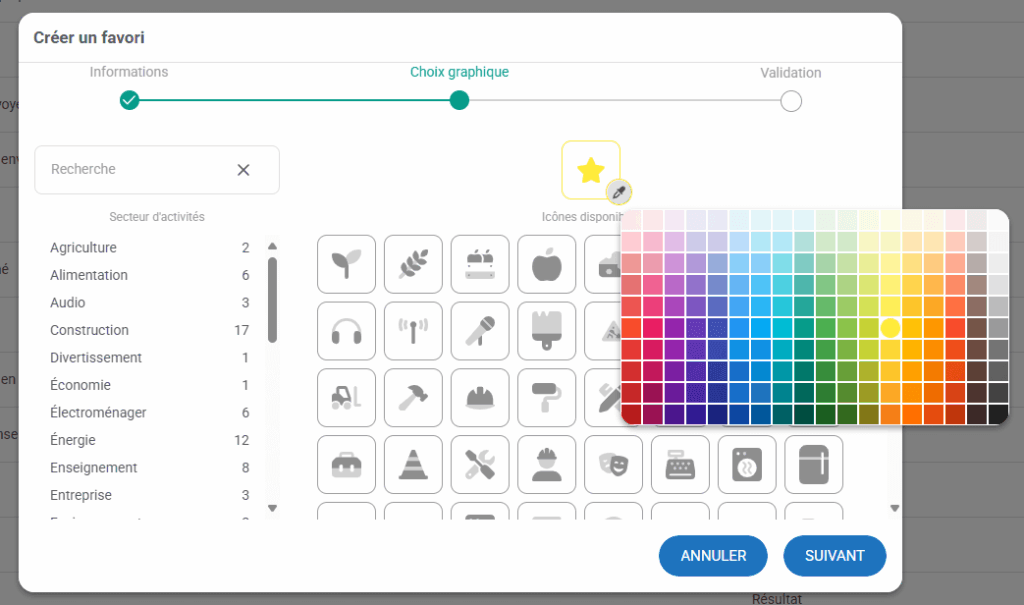The image size is (1024, 605).
Task: Jump to the Validation step circle
Action: (x=790, y=101)
